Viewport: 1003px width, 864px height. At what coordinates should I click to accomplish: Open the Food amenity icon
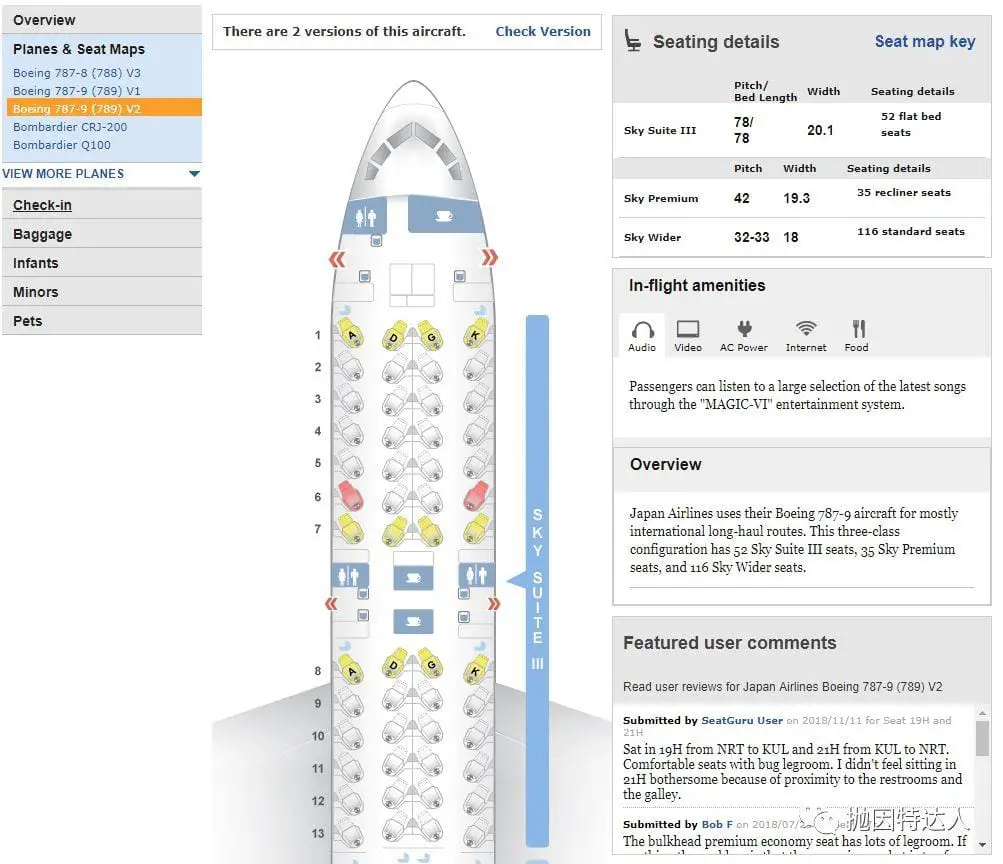click(x=857, y=336)
